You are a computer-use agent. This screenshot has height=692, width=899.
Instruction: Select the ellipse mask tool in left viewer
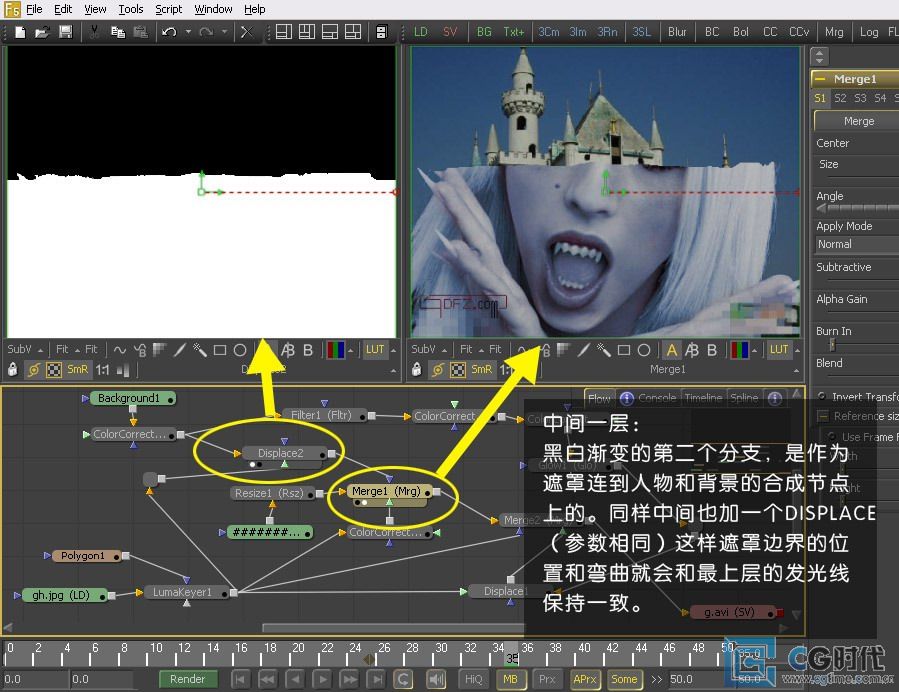coord(240,350)
